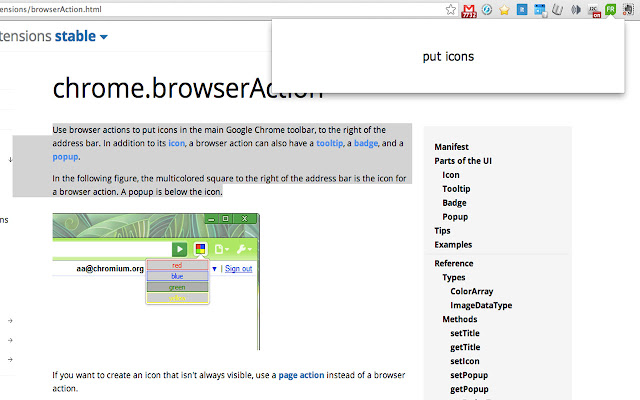Viewport: 640px width, 400px height.
Task: Click the green FR extension icon
Action: (x=611, y=9)
